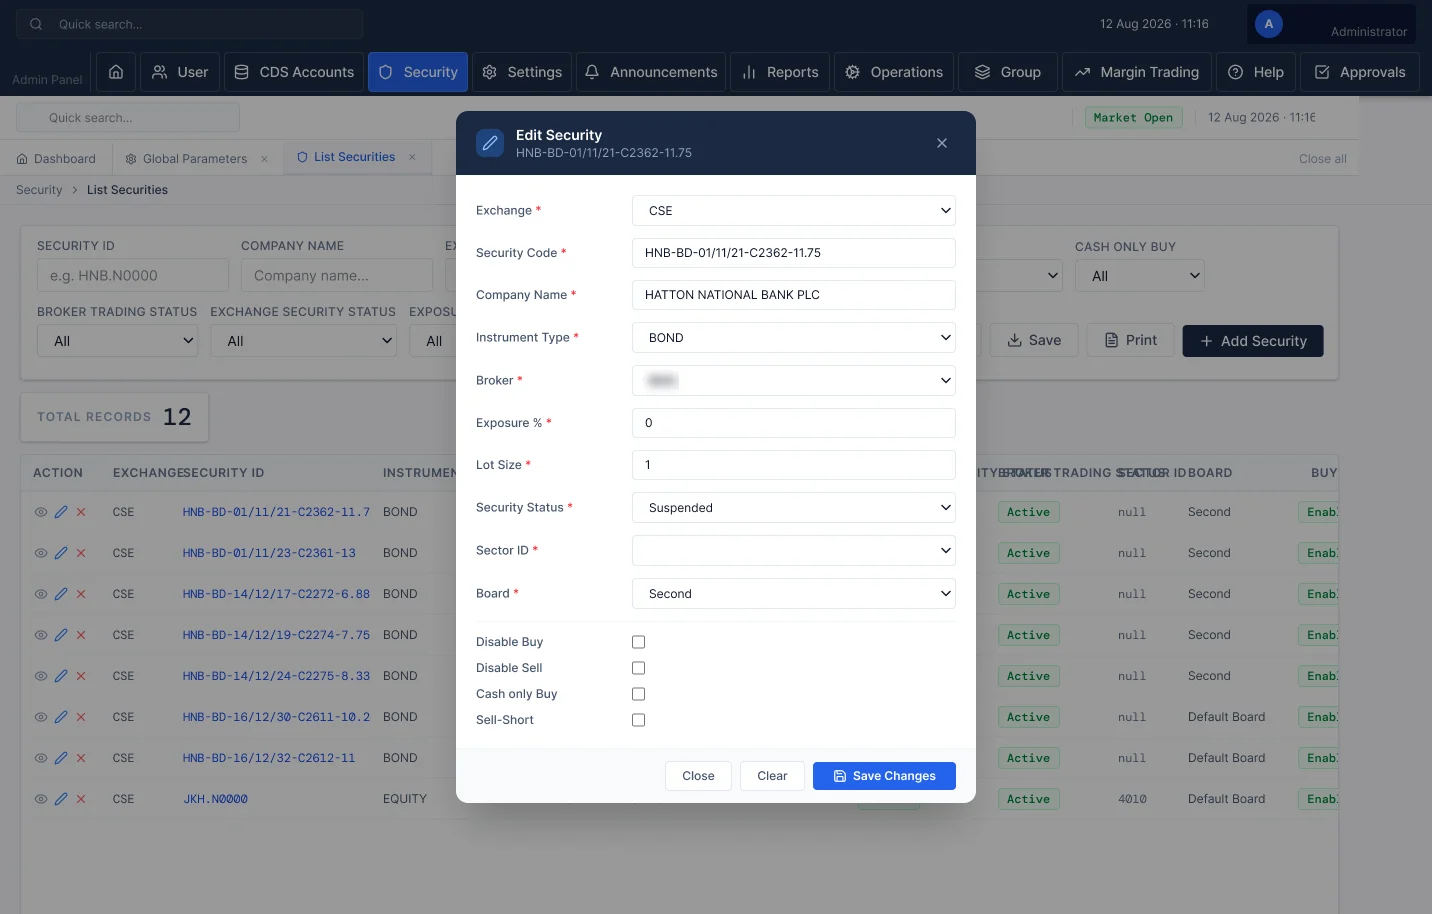Viewport: 1432px width, 914px height.
Task: Click the administrator avatar icon
Action: 1269,24
